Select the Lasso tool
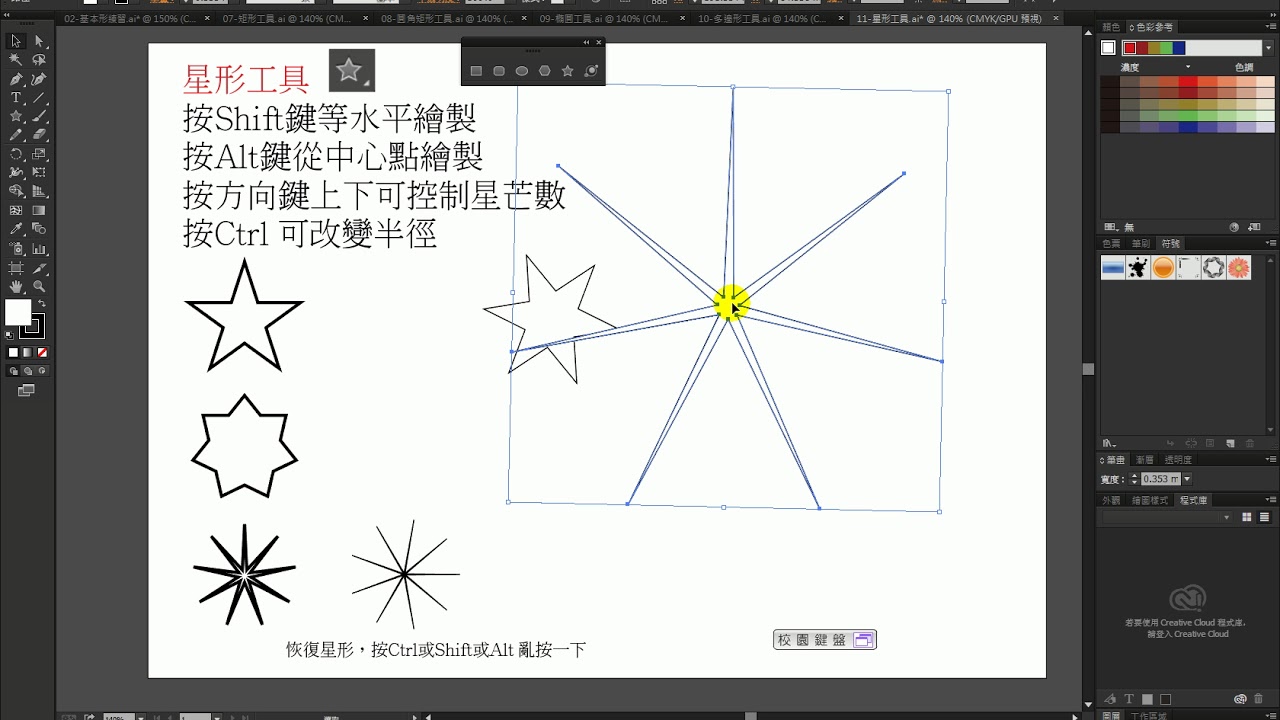1280x720 pixels. click(39, 60)
